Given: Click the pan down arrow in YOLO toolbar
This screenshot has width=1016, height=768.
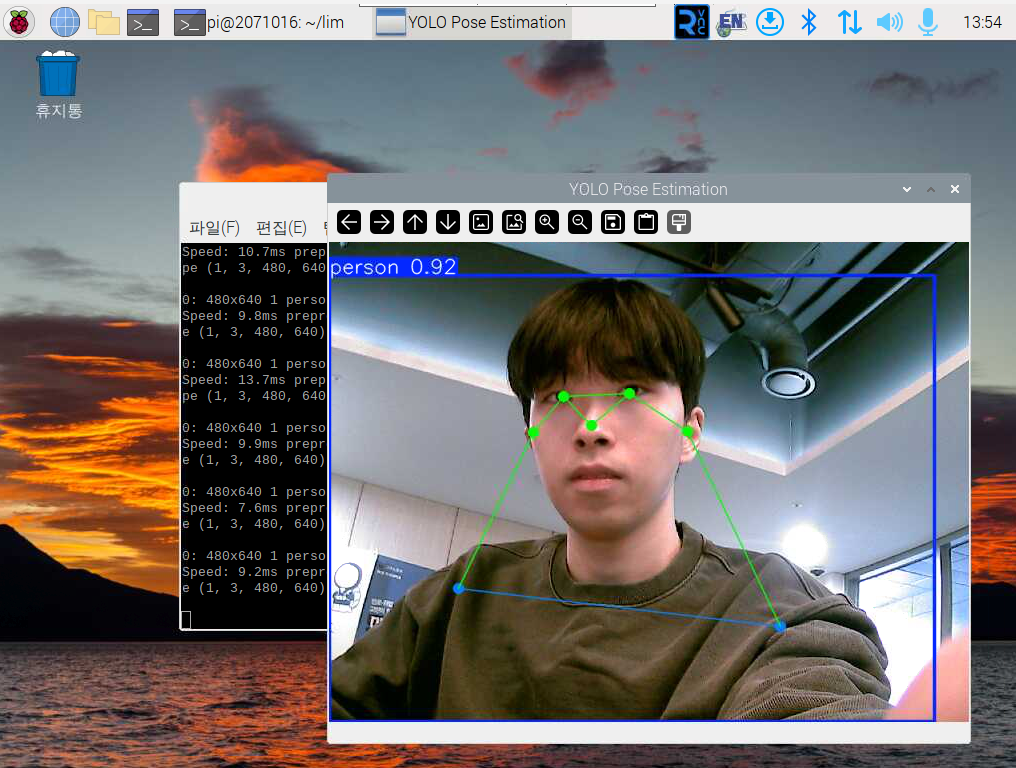Looking at the screenshot, I should [448, 222].
